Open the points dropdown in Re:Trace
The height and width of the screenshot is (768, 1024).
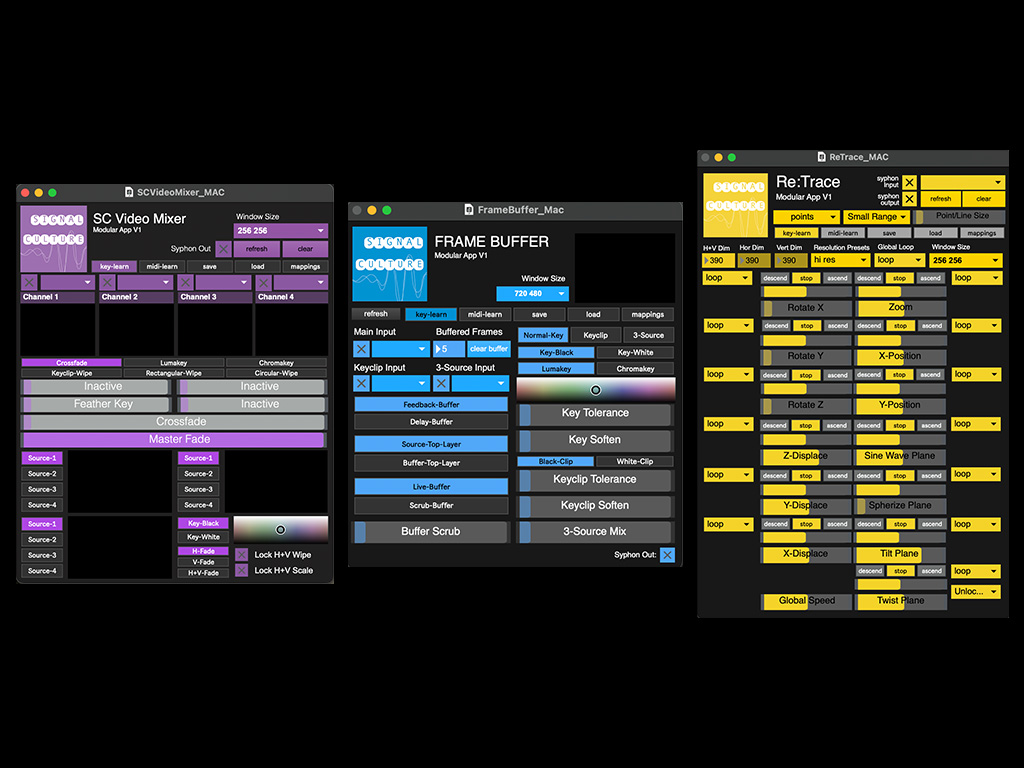(x=806, y=216)
